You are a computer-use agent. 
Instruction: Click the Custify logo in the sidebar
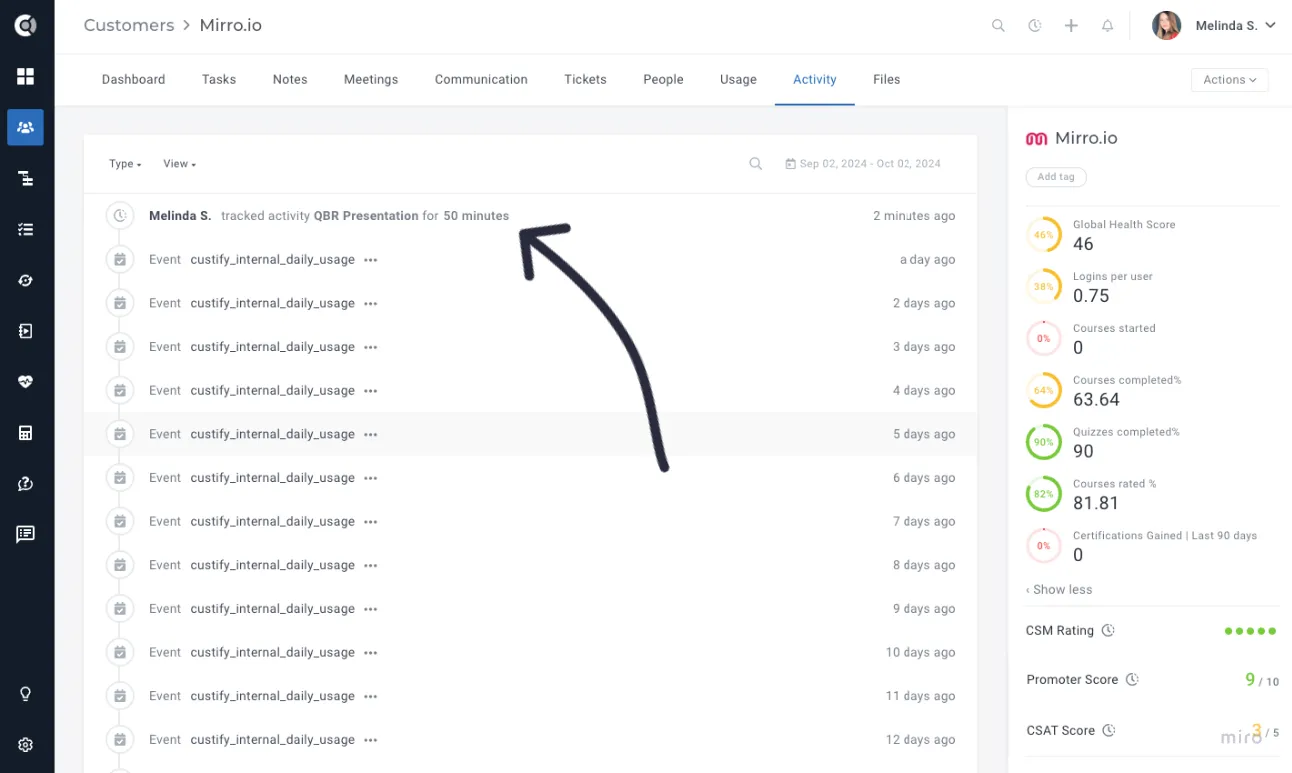tap(25, 26)
